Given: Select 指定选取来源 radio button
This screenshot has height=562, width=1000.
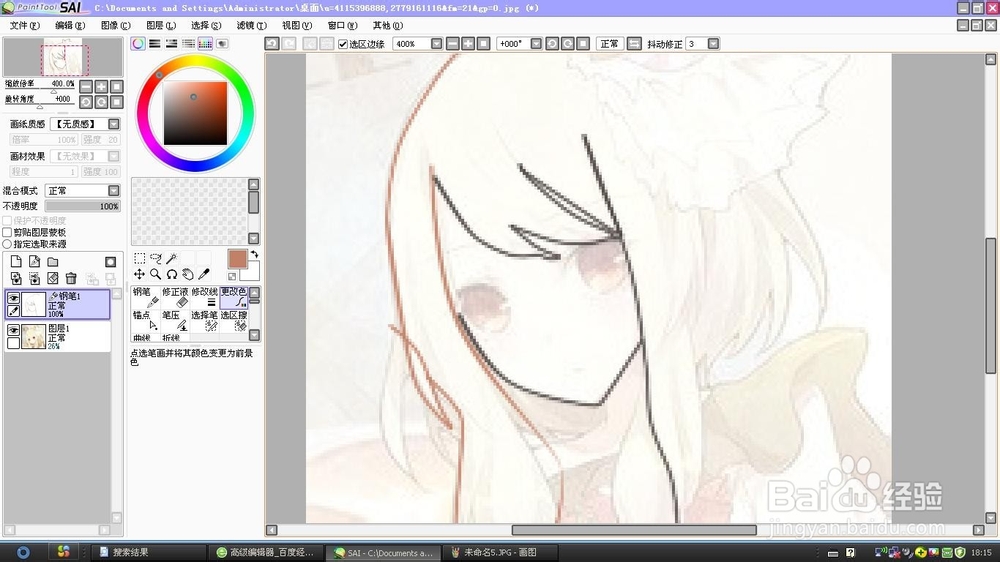Looking at the screenshot, I should (x=7, y=244).
